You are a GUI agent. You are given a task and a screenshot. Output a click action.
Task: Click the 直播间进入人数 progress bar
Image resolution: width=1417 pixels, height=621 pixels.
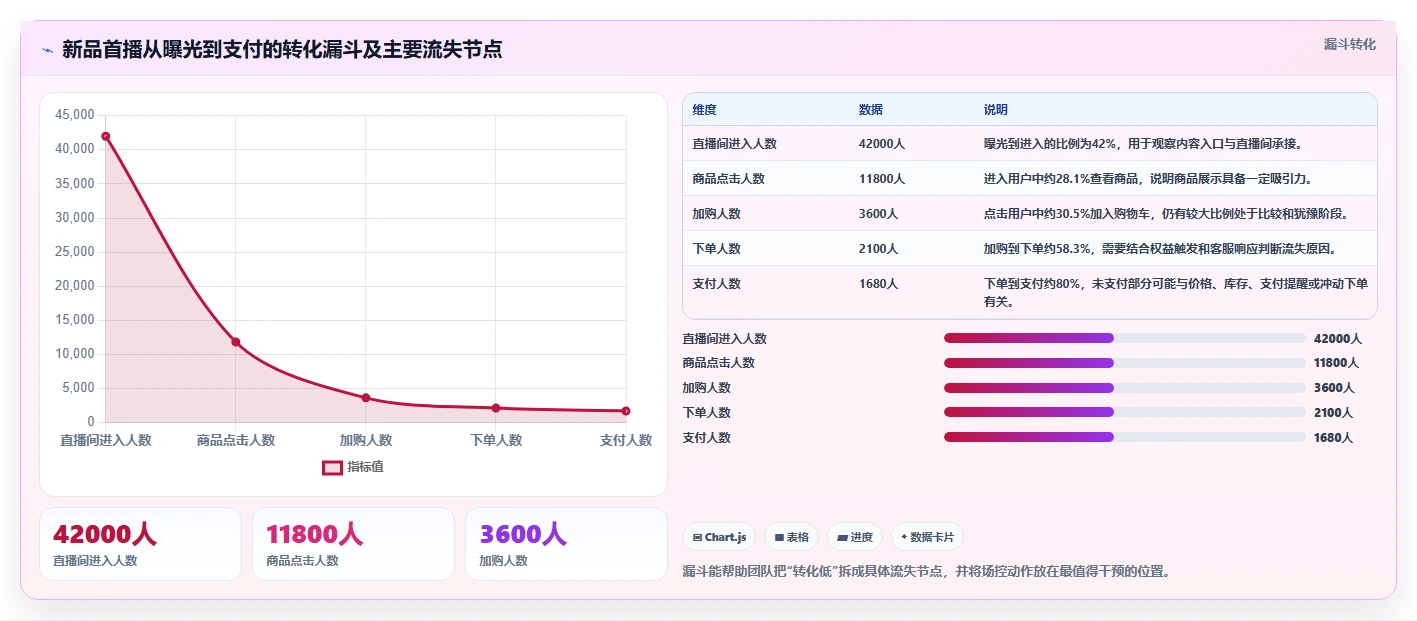point(1125,338)
